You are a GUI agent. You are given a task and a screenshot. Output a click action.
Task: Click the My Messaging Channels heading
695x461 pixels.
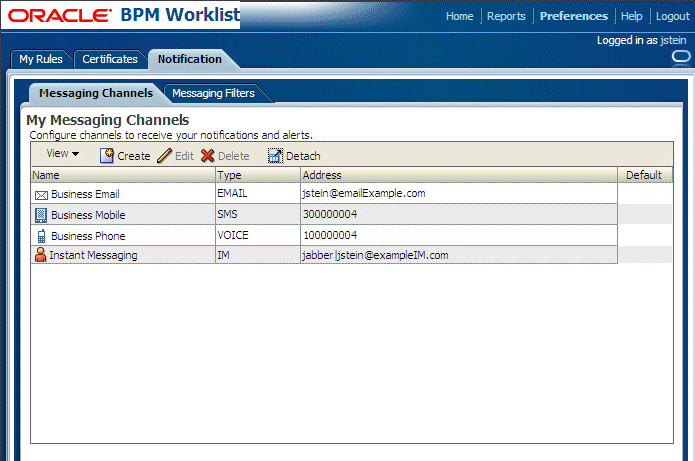108,120
